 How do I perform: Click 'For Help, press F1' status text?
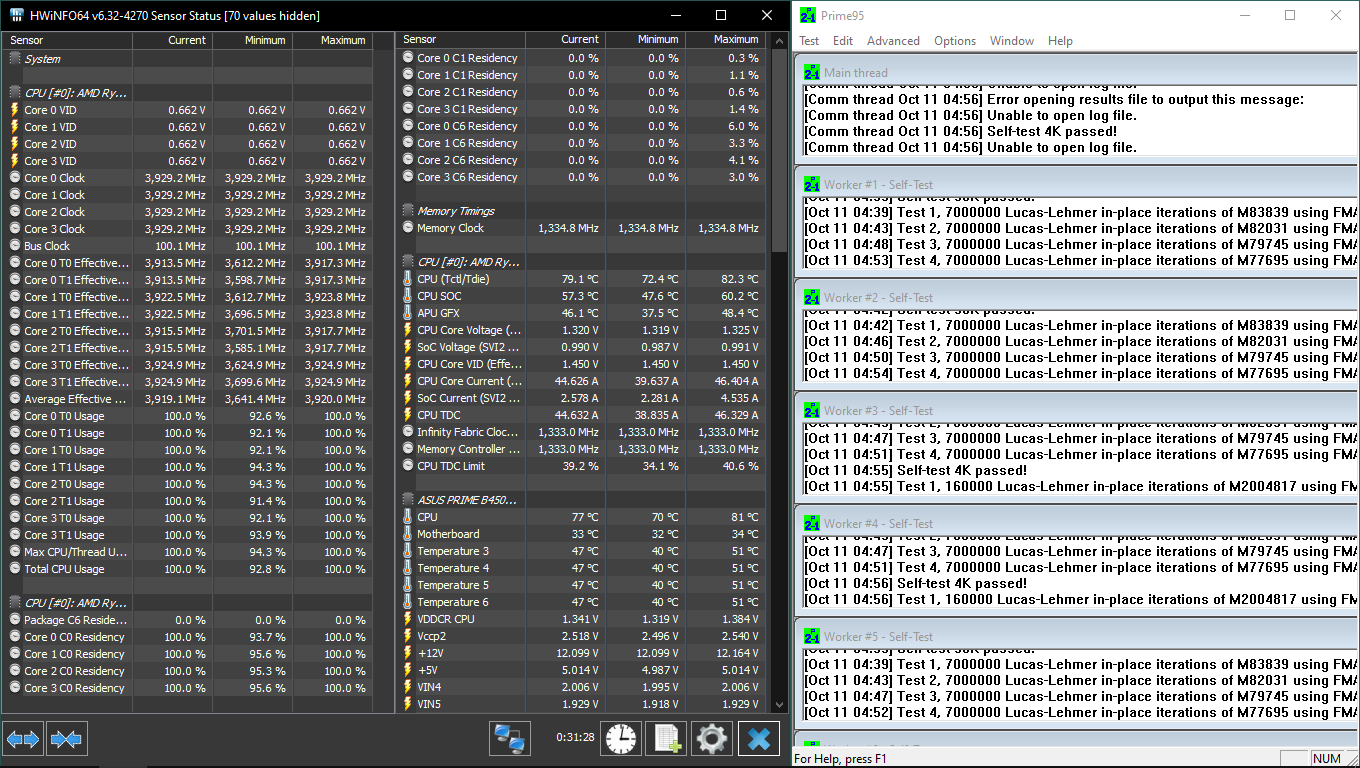840,759
